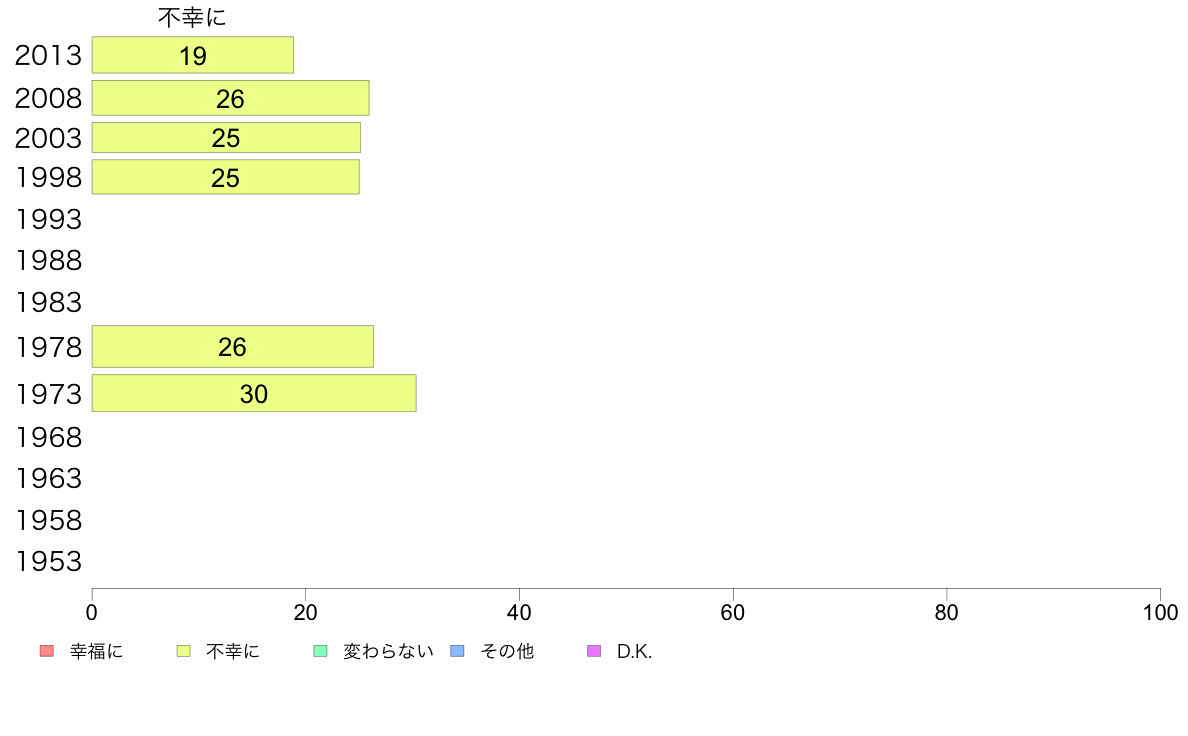1188x736 pixels.
Task: Select the 2013 bar showing 19
Action: pyautogui.click(x=192, y=55)
